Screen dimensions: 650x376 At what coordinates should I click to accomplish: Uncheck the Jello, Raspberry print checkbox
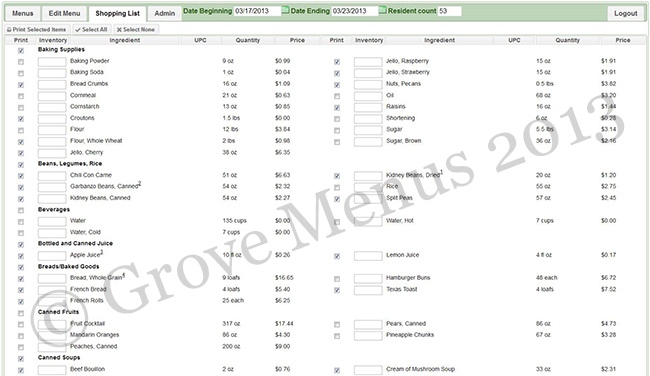tap(337, 62)
